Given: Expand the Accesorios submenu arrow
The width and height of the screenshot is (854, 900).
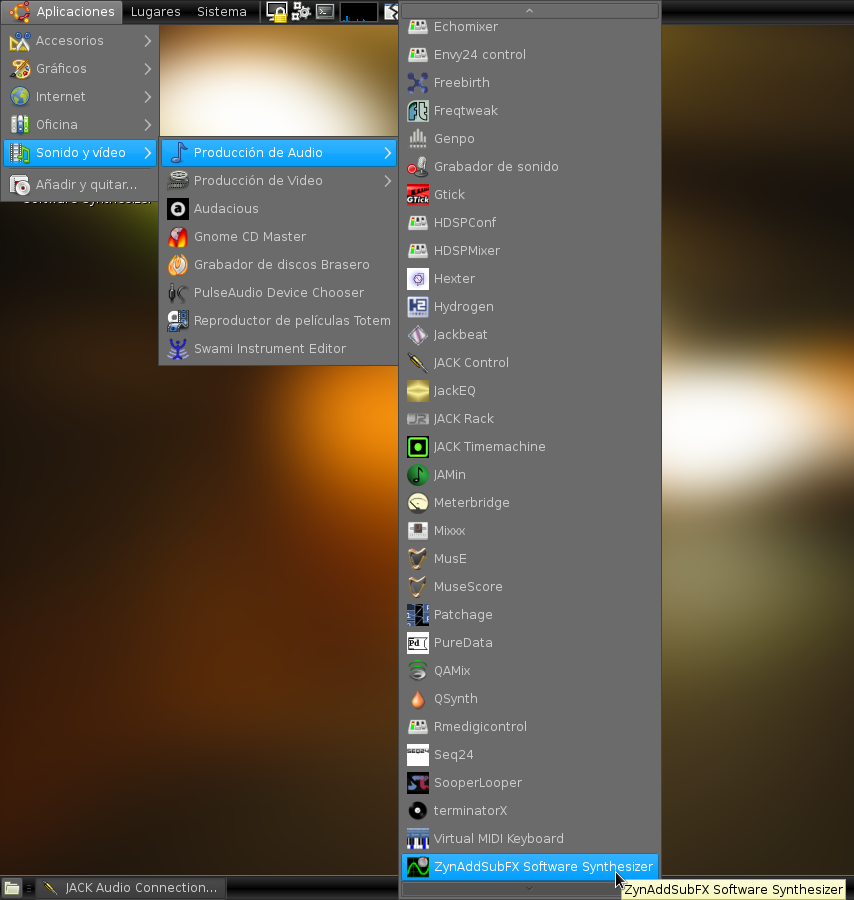Looking at the screenshot, I should [148, 41].
